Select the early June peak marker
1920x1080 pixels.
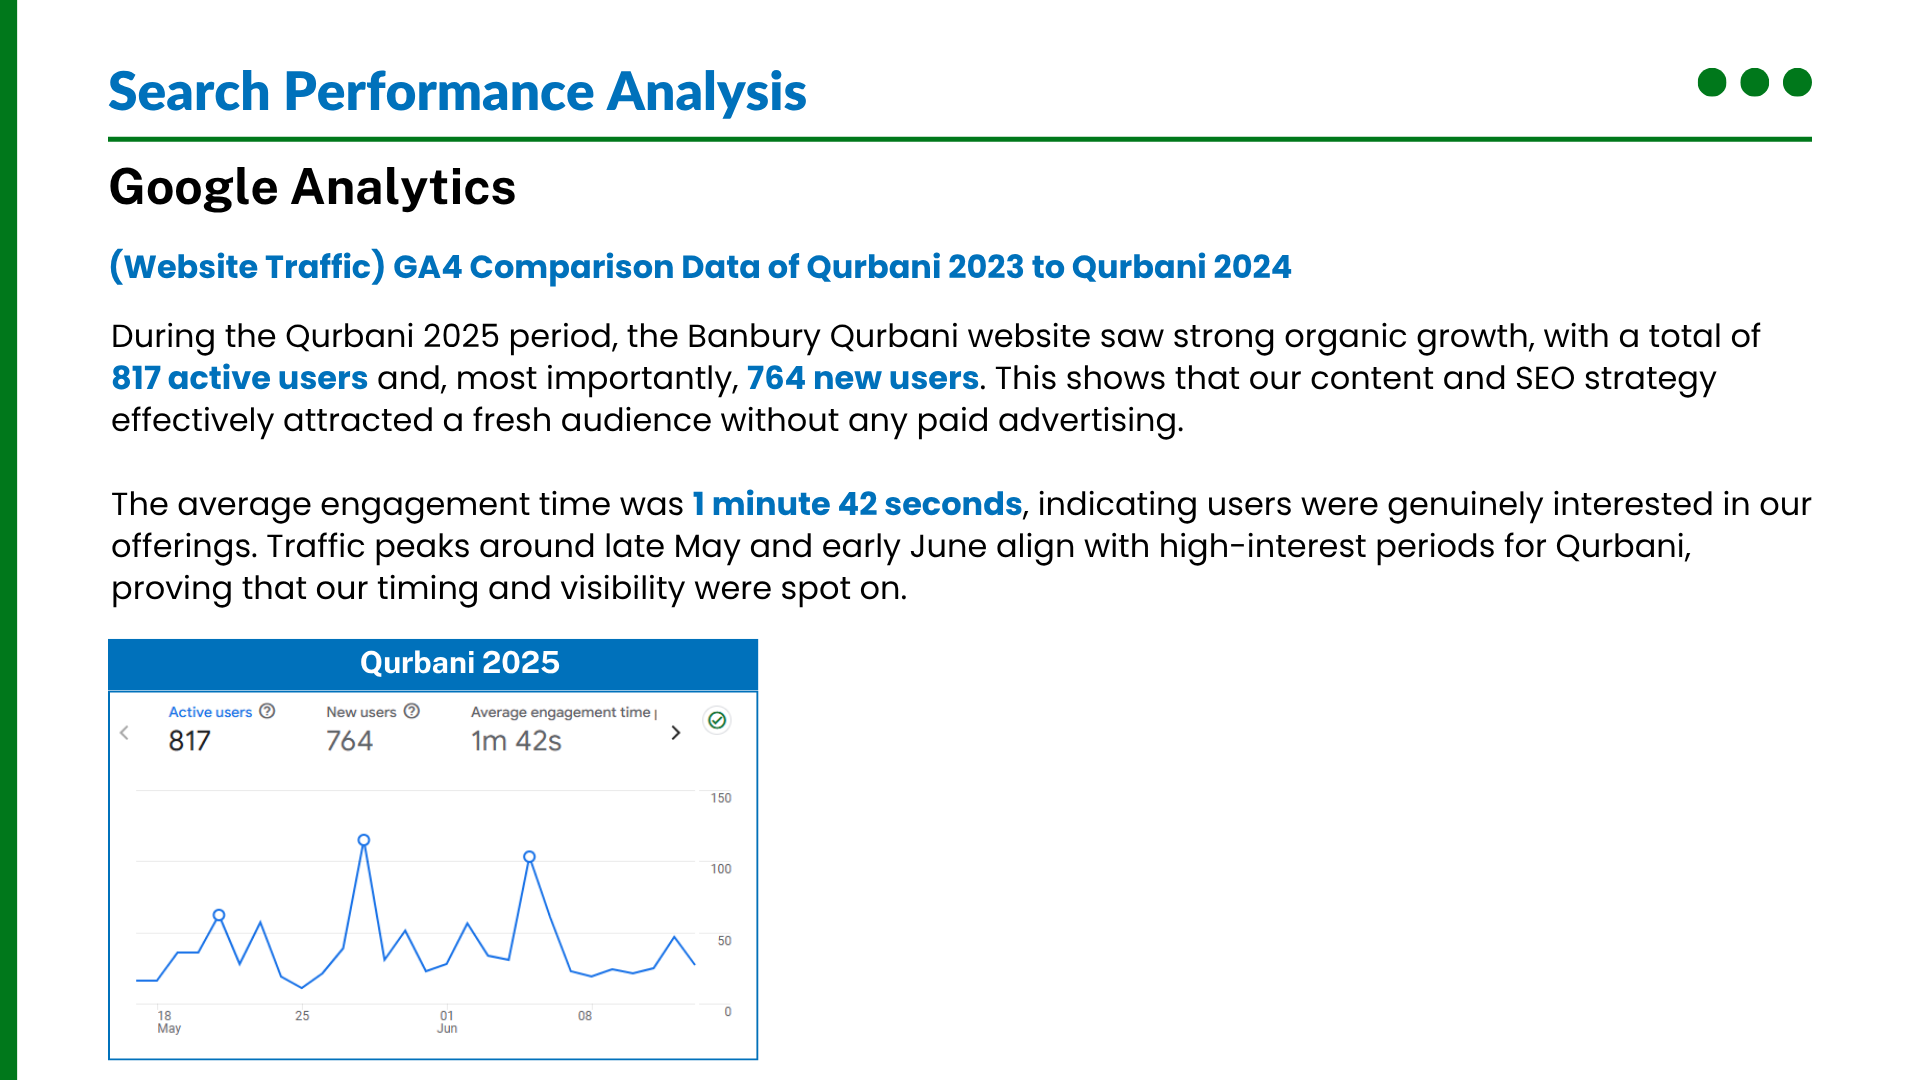529,857
